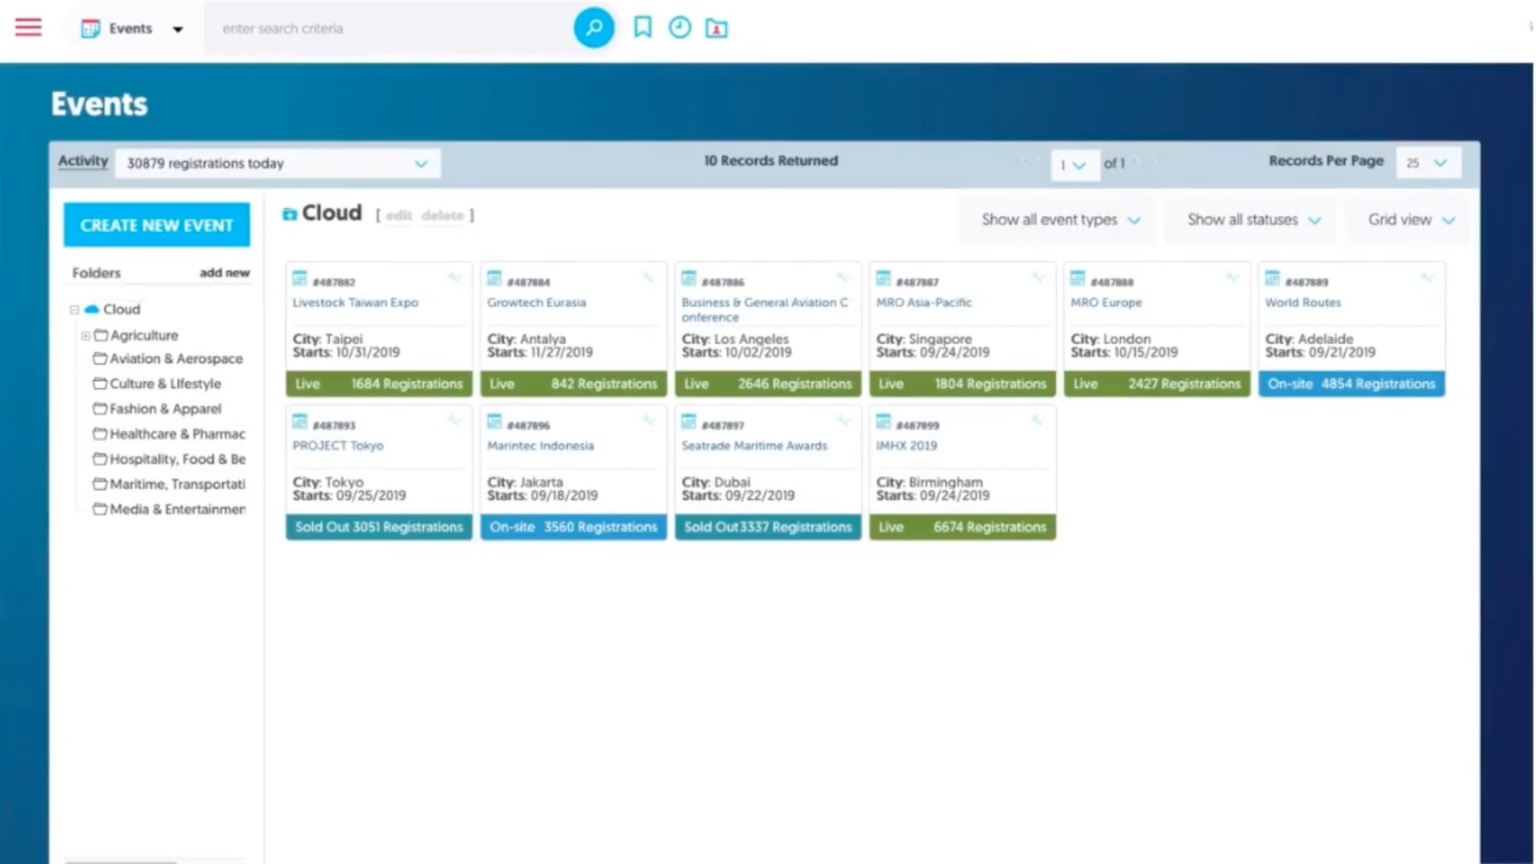
Task: Click the tool icon on the MRO Europe card
Action: pyautogui.click(x=1234, y=278)
